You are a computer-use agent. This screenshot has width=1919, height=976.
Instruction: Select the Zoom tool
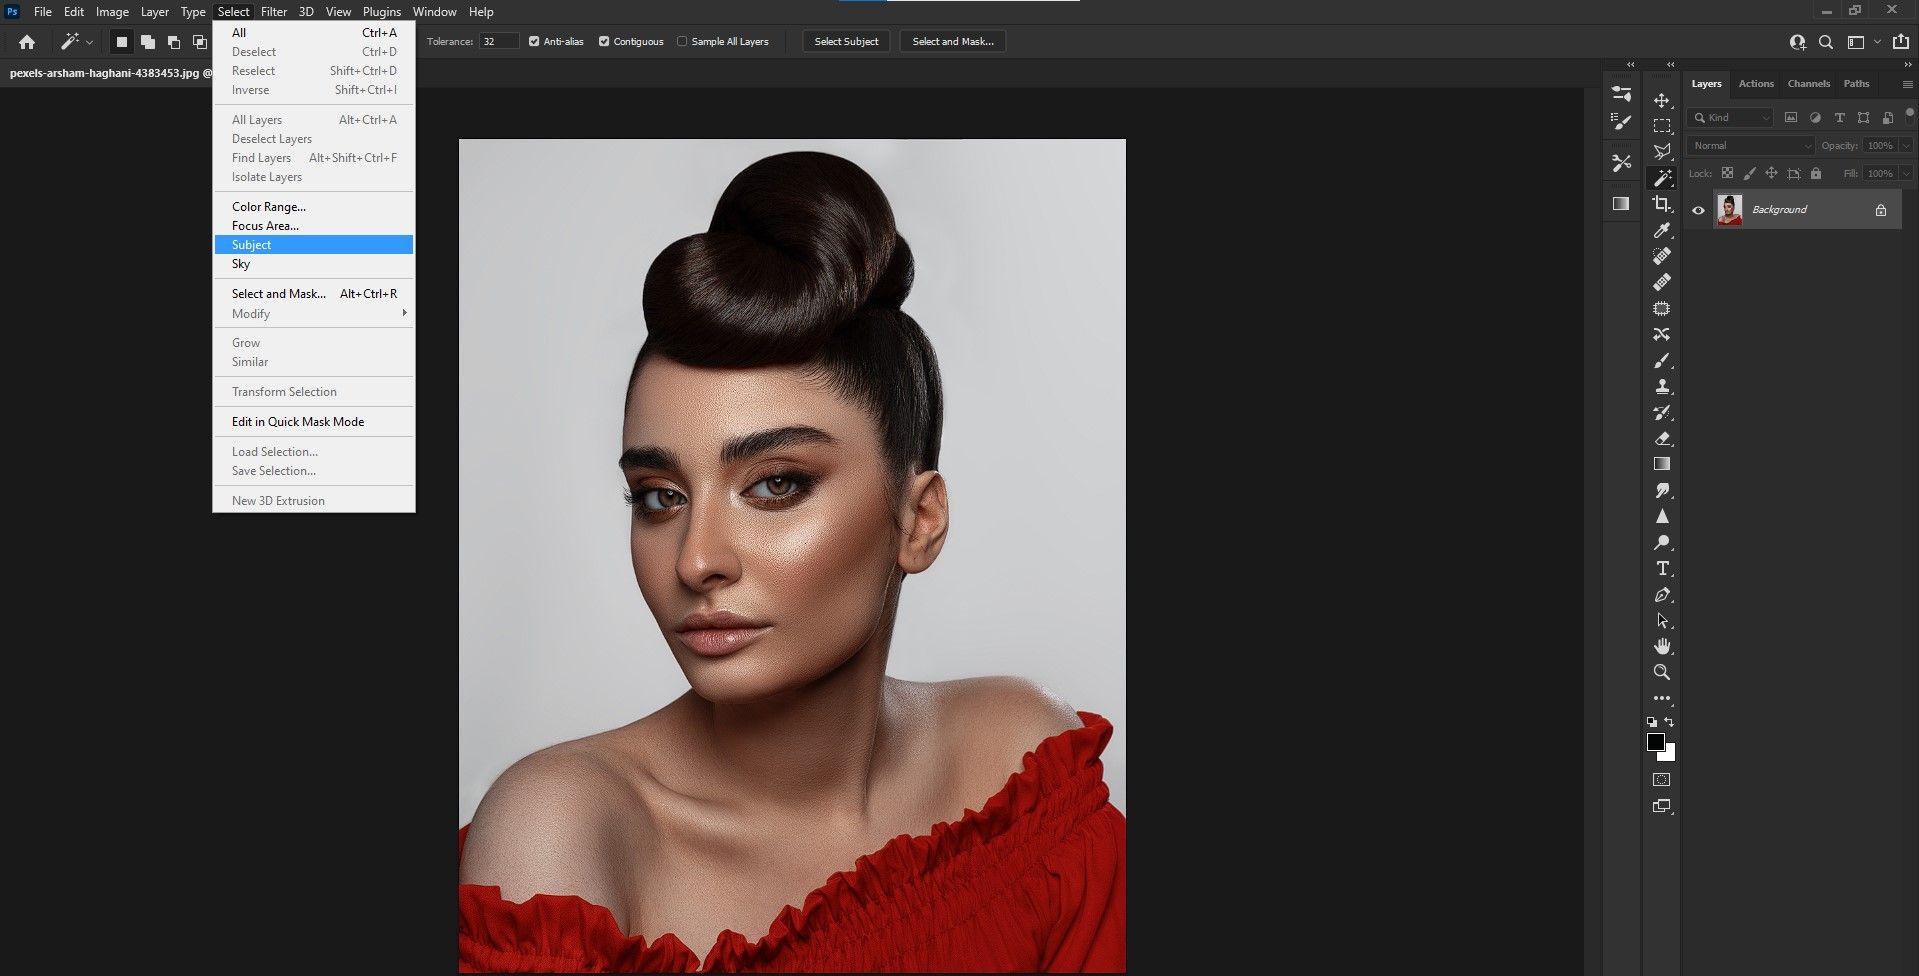click(1662, 672)
